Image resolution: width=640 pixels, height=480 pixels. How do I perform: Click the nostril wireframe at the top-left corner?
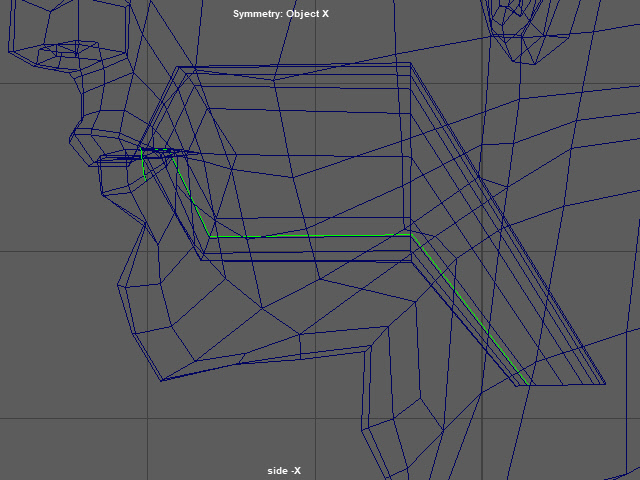coord(60,48)
